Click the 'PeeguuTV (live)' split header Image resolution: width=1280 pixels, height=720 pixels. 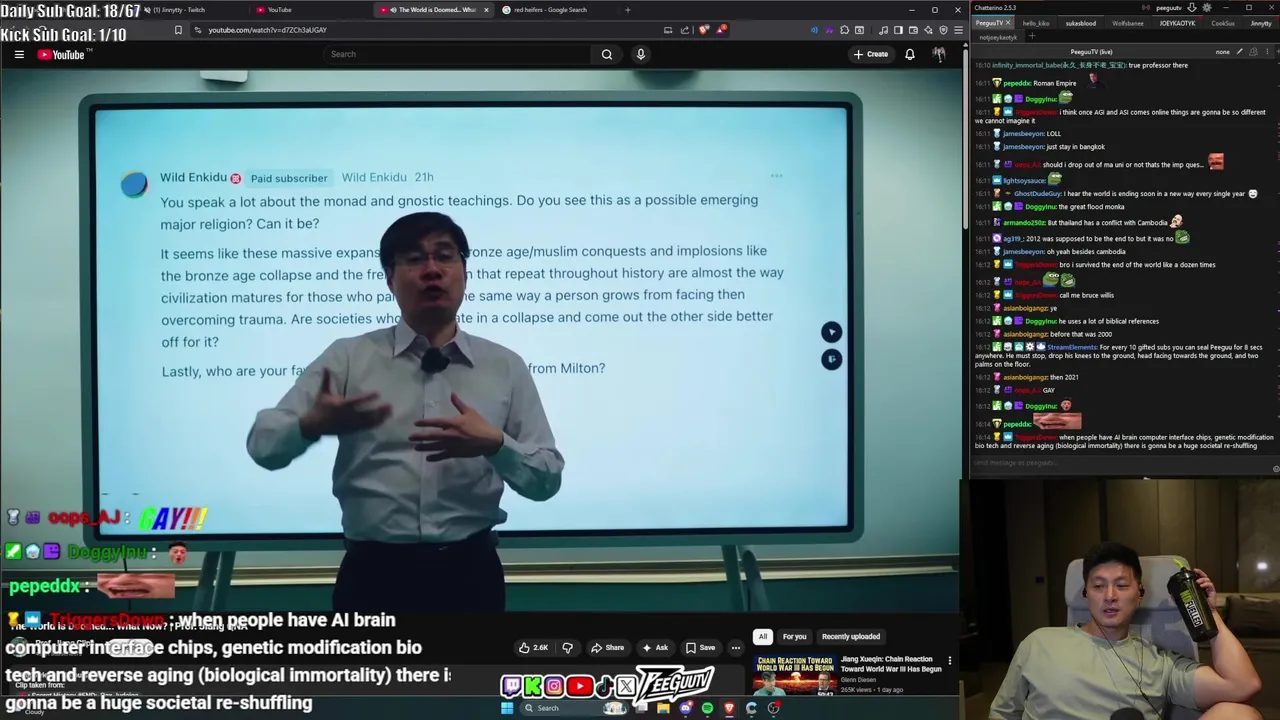point(1091,51)
